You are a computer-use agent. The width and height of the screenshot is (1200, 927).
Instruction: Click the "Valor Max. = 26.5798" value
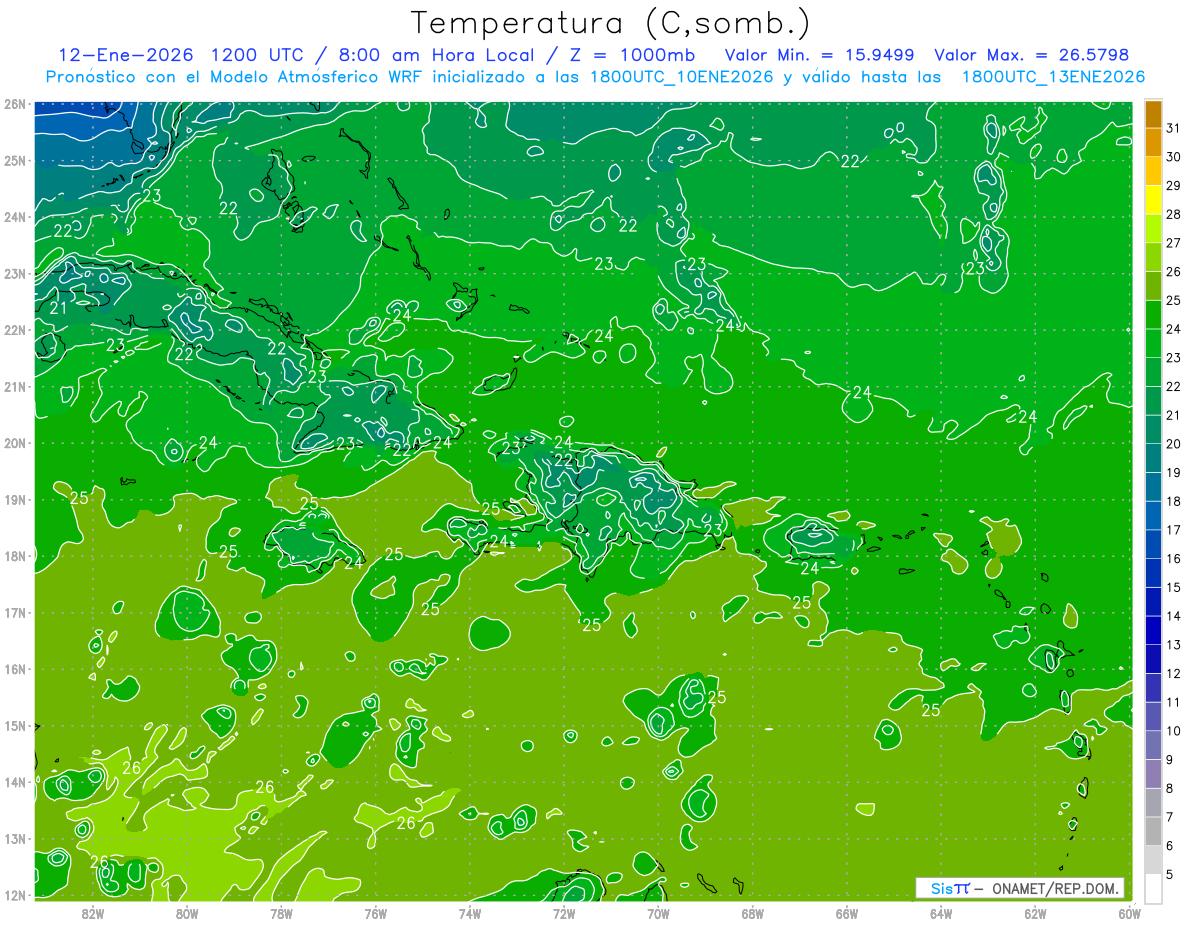pos(1033,55)
